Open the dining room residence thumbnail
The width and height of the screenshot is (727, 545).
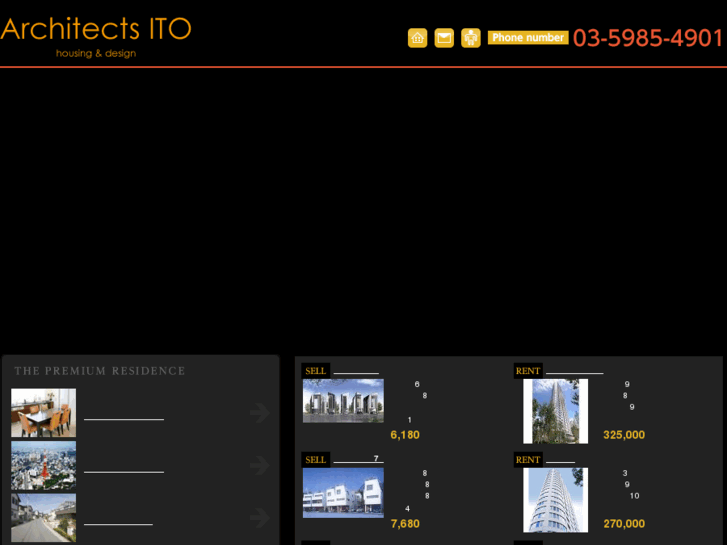44,413
